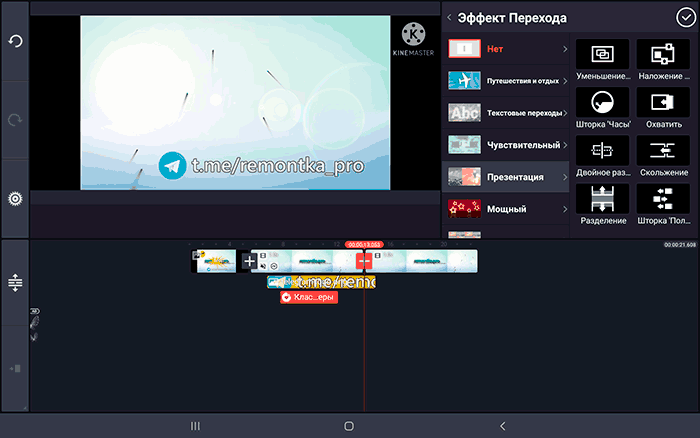
Task: Tap the plus transition button between clips
Action: 249,261
